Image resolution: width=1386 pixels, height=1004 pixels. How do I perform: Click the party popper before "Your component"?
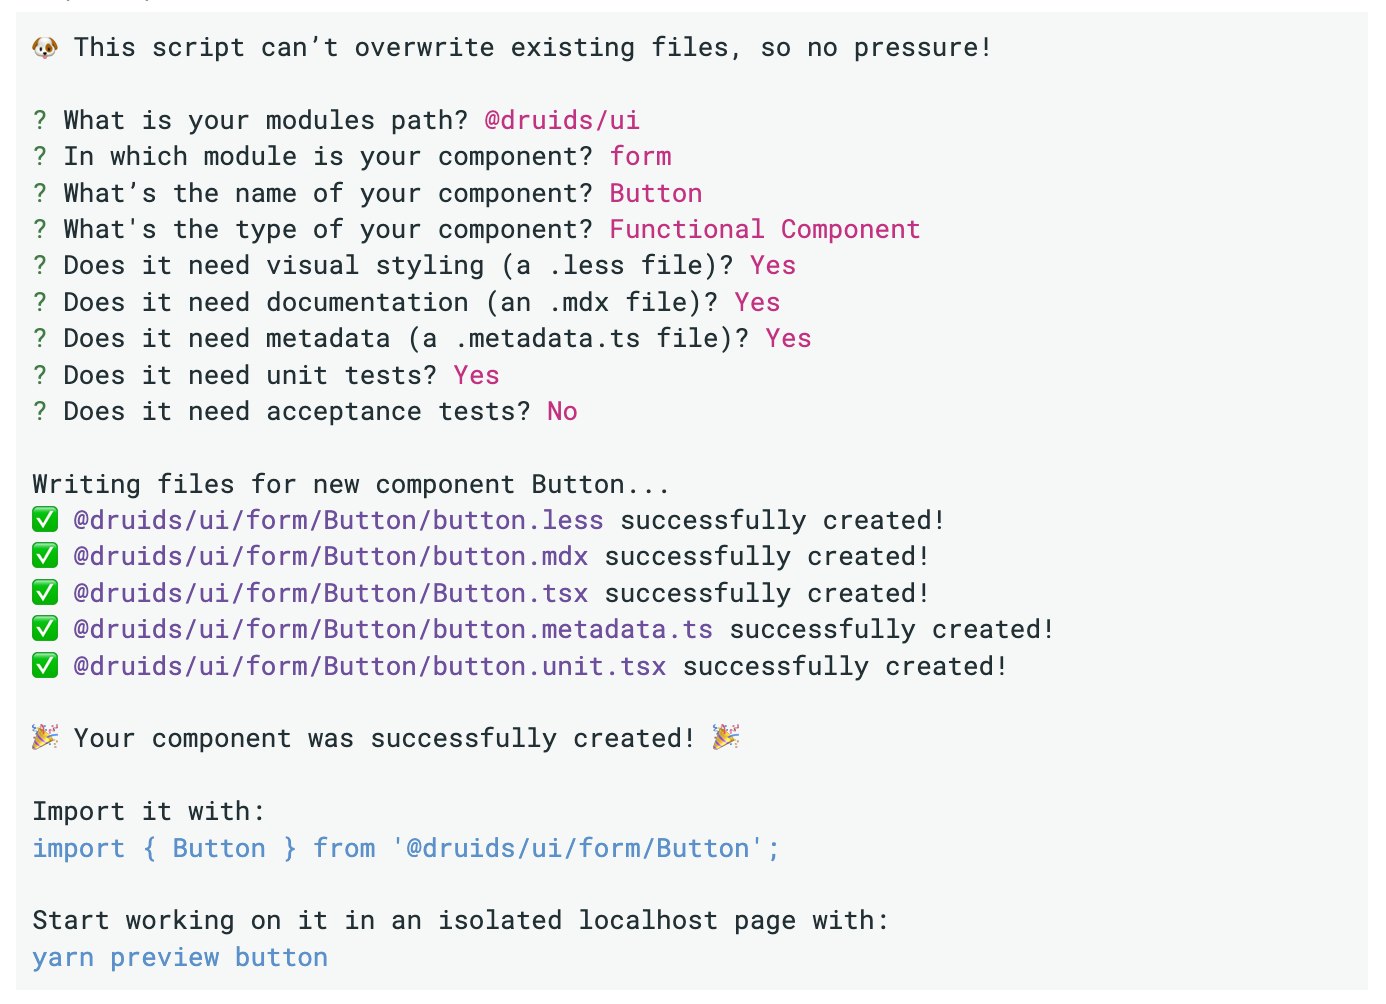pyautogui.click(x=45, y=738)
